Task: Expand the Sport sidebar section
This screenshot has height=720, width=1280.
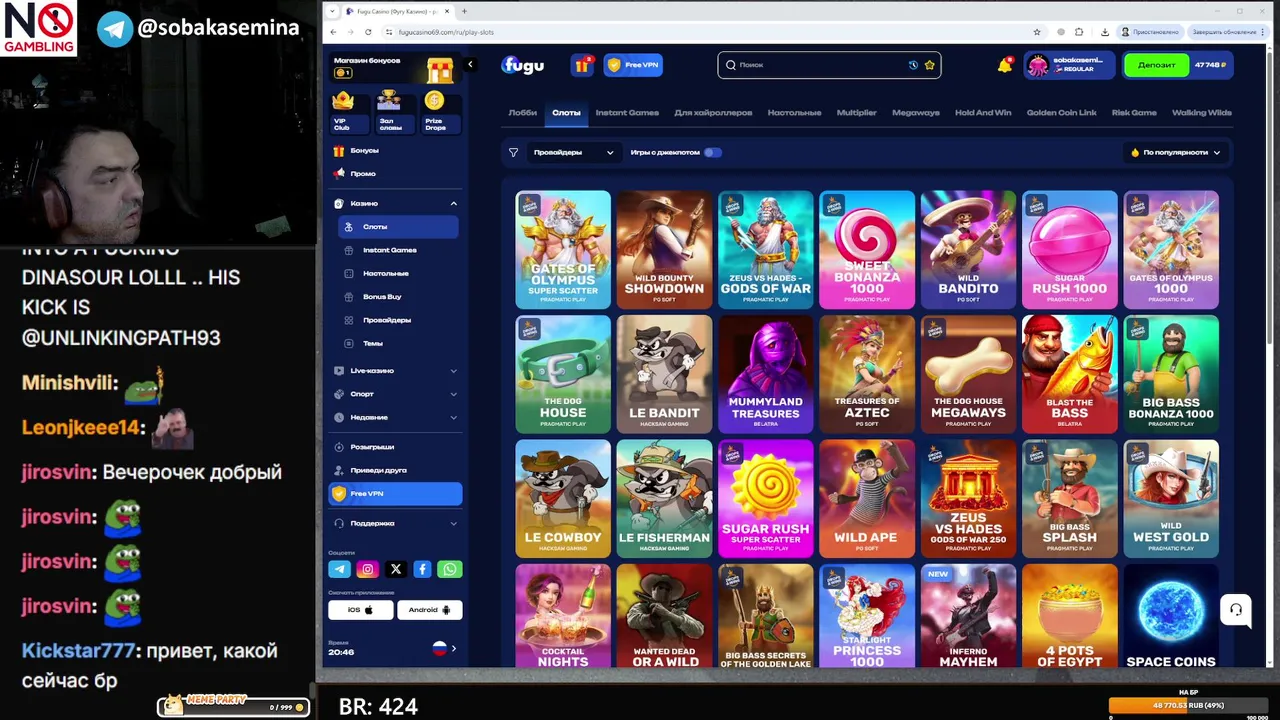Action: click(x=396, y=394)
